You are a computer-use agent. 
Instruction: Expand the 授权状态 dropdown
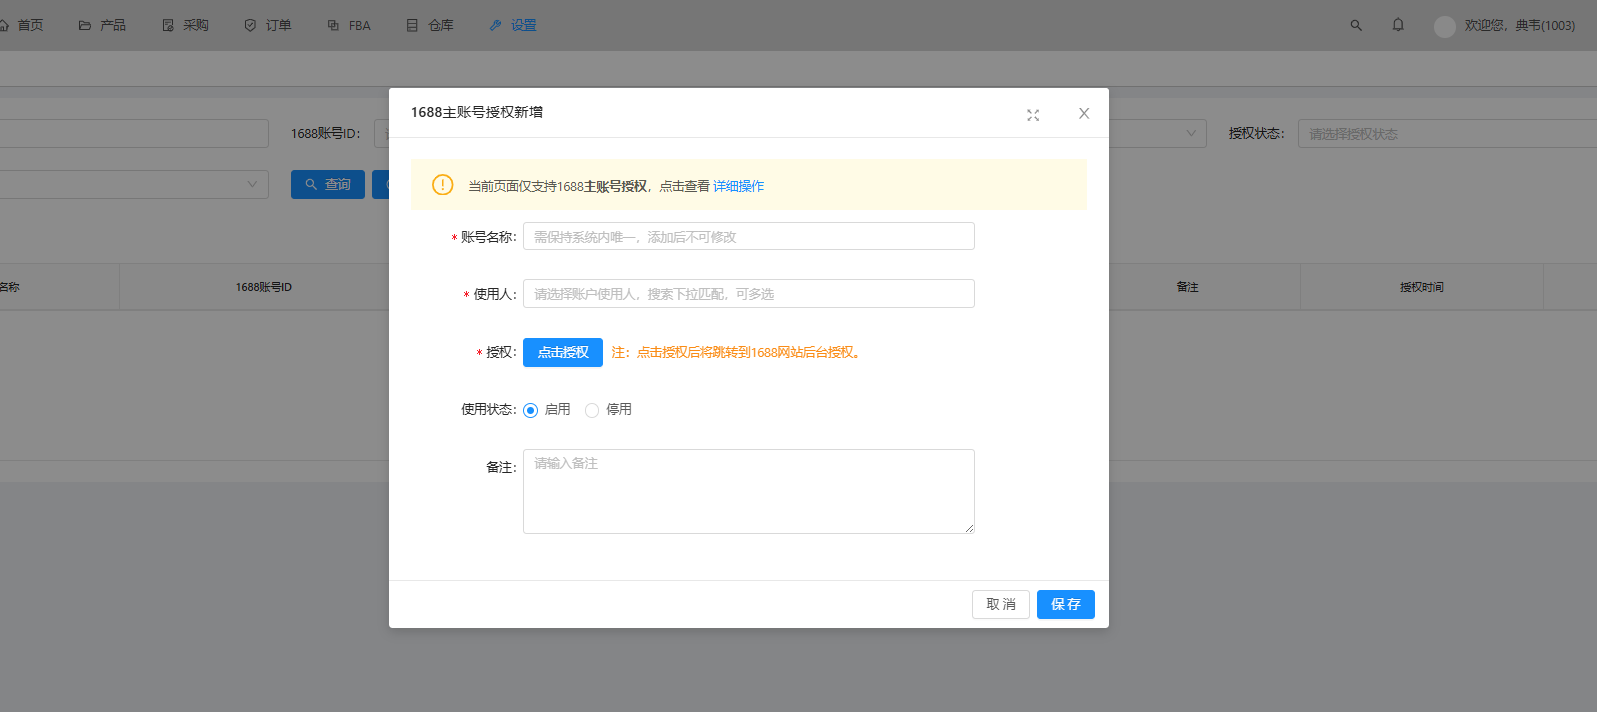(x=1446, y=134)
